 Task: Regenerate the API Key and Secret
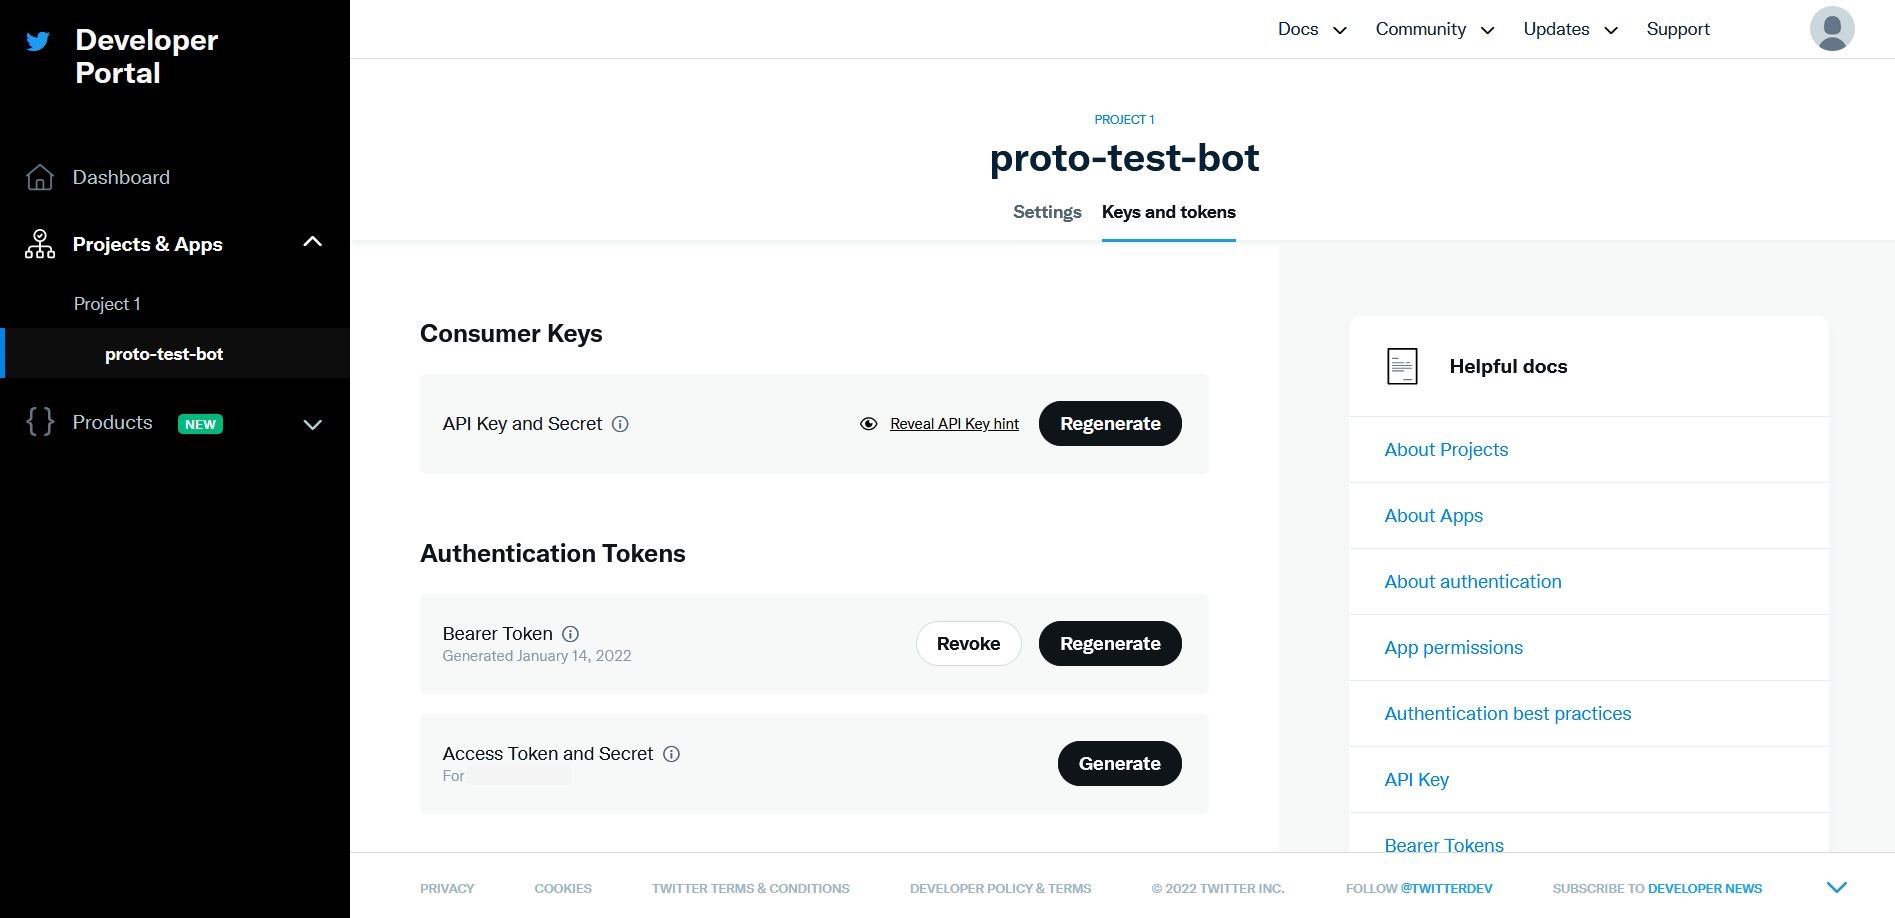point(1110,424)
